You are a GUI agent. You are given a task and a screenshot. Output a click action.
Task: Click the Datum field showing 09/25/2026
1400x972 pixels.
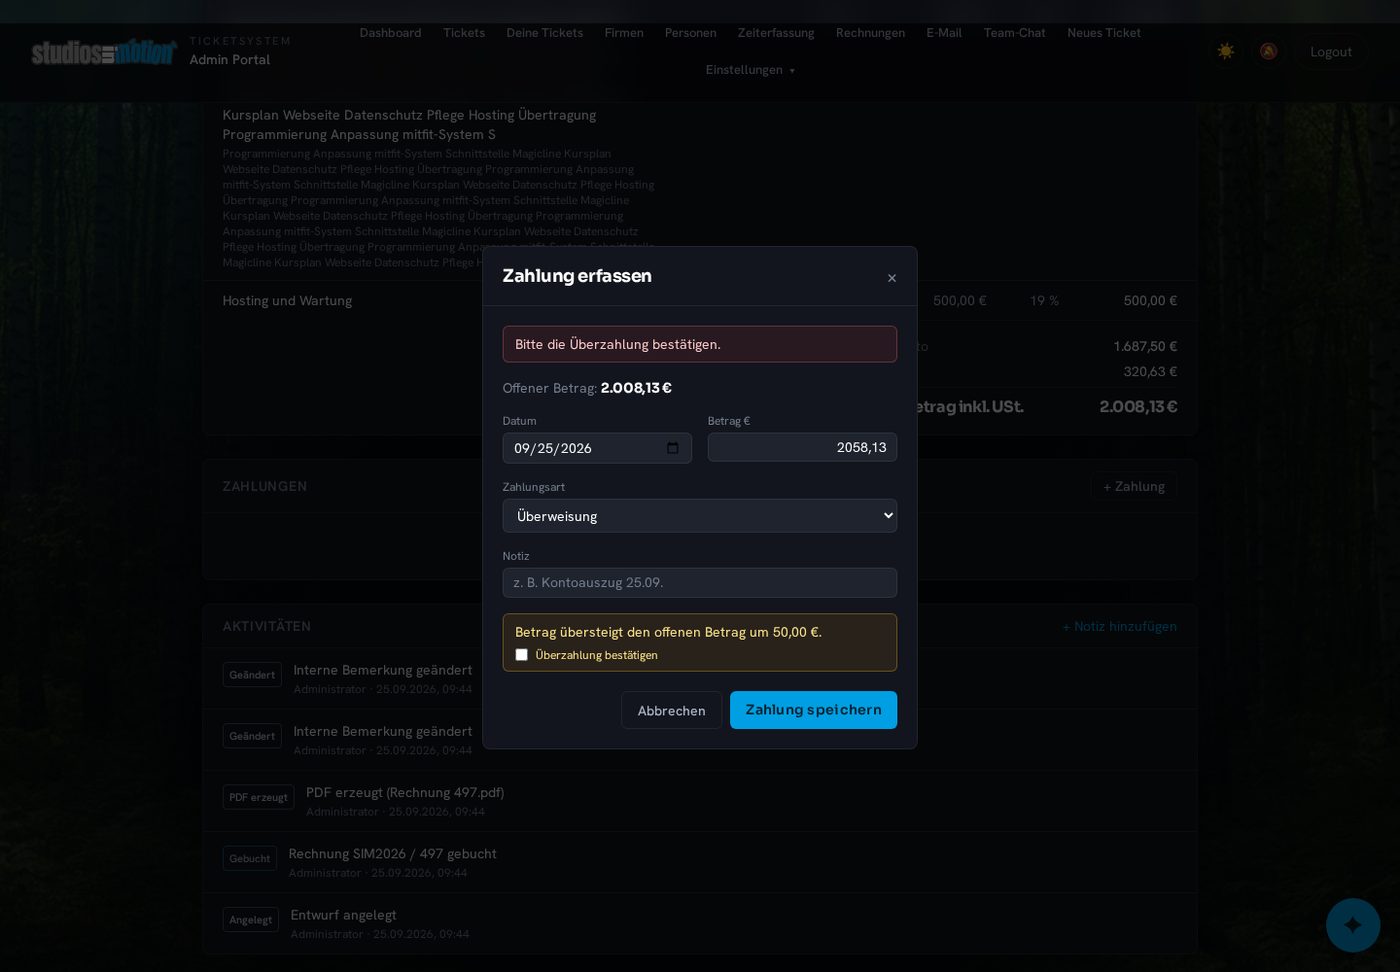point(597,448)
